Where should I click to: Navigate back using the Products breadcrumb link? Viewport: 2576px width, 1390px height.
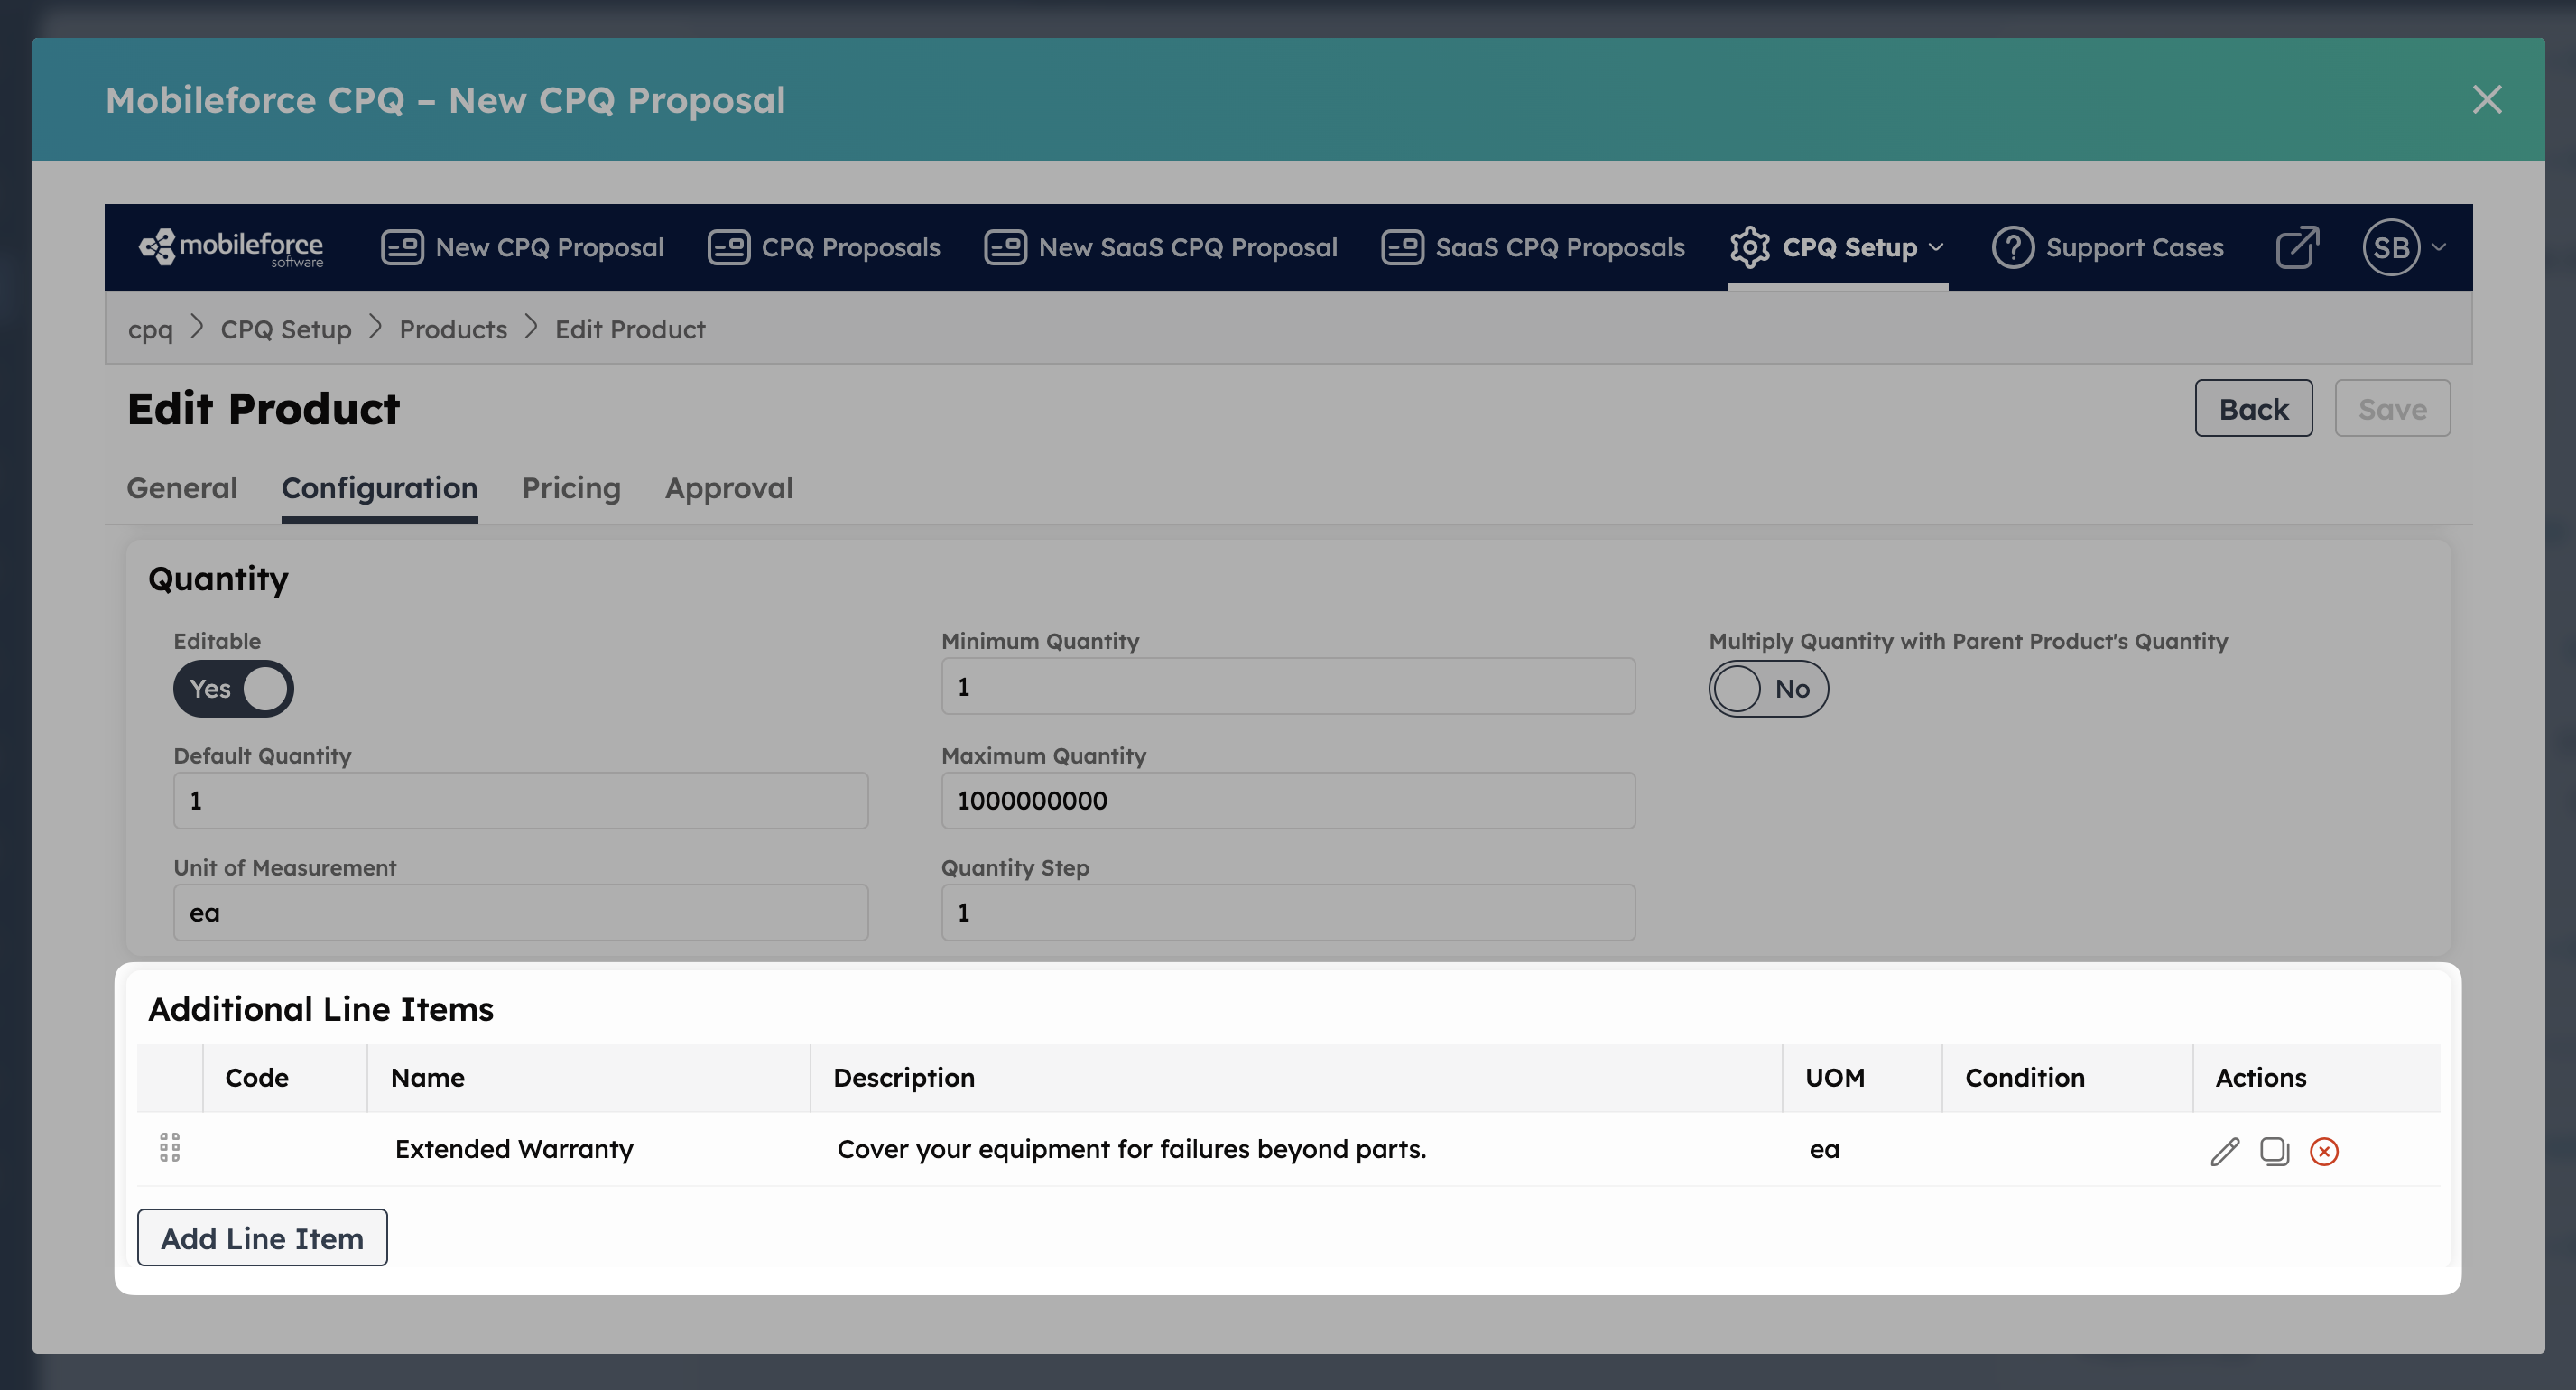point(452,328)
